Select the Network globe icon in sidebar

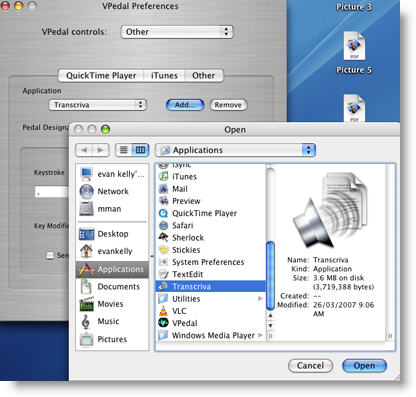[x=87, y=191]
